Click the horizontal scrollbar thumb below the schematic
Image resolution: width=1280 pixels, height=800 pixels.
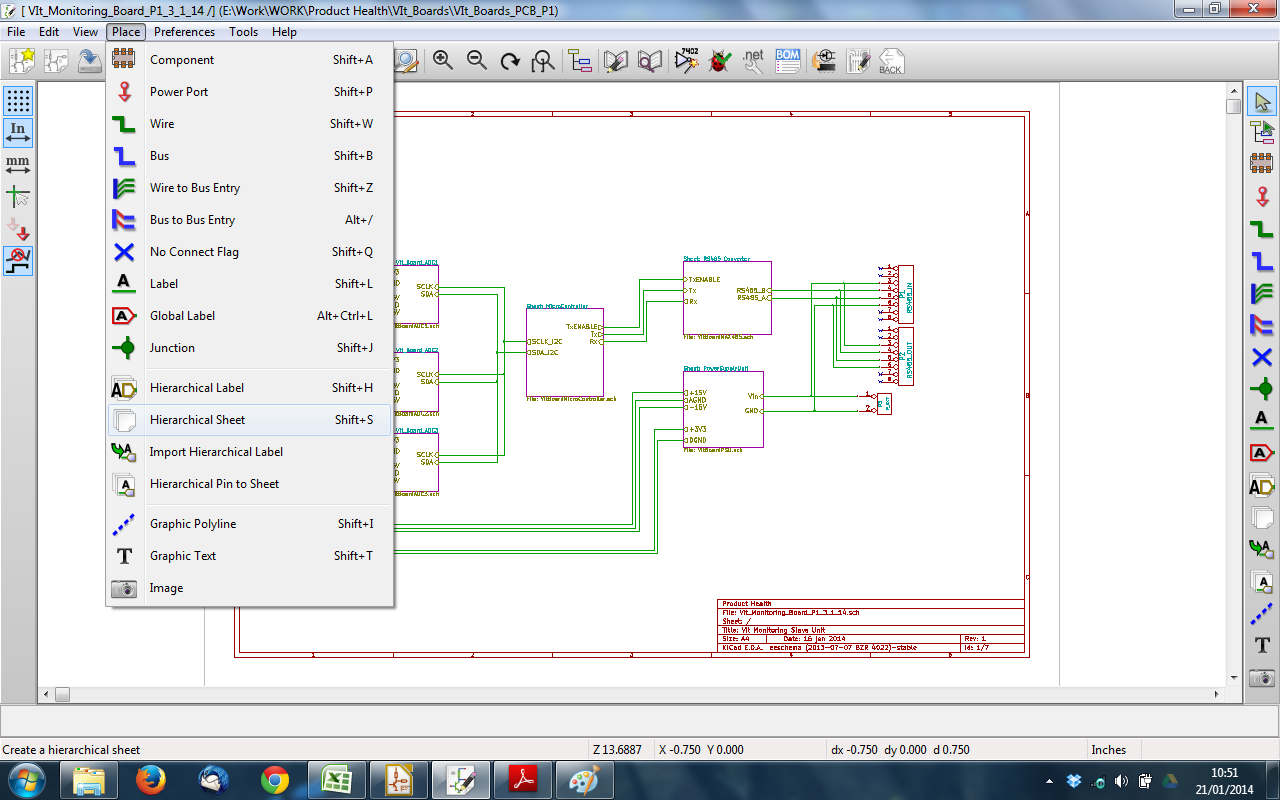coord(62,694)
